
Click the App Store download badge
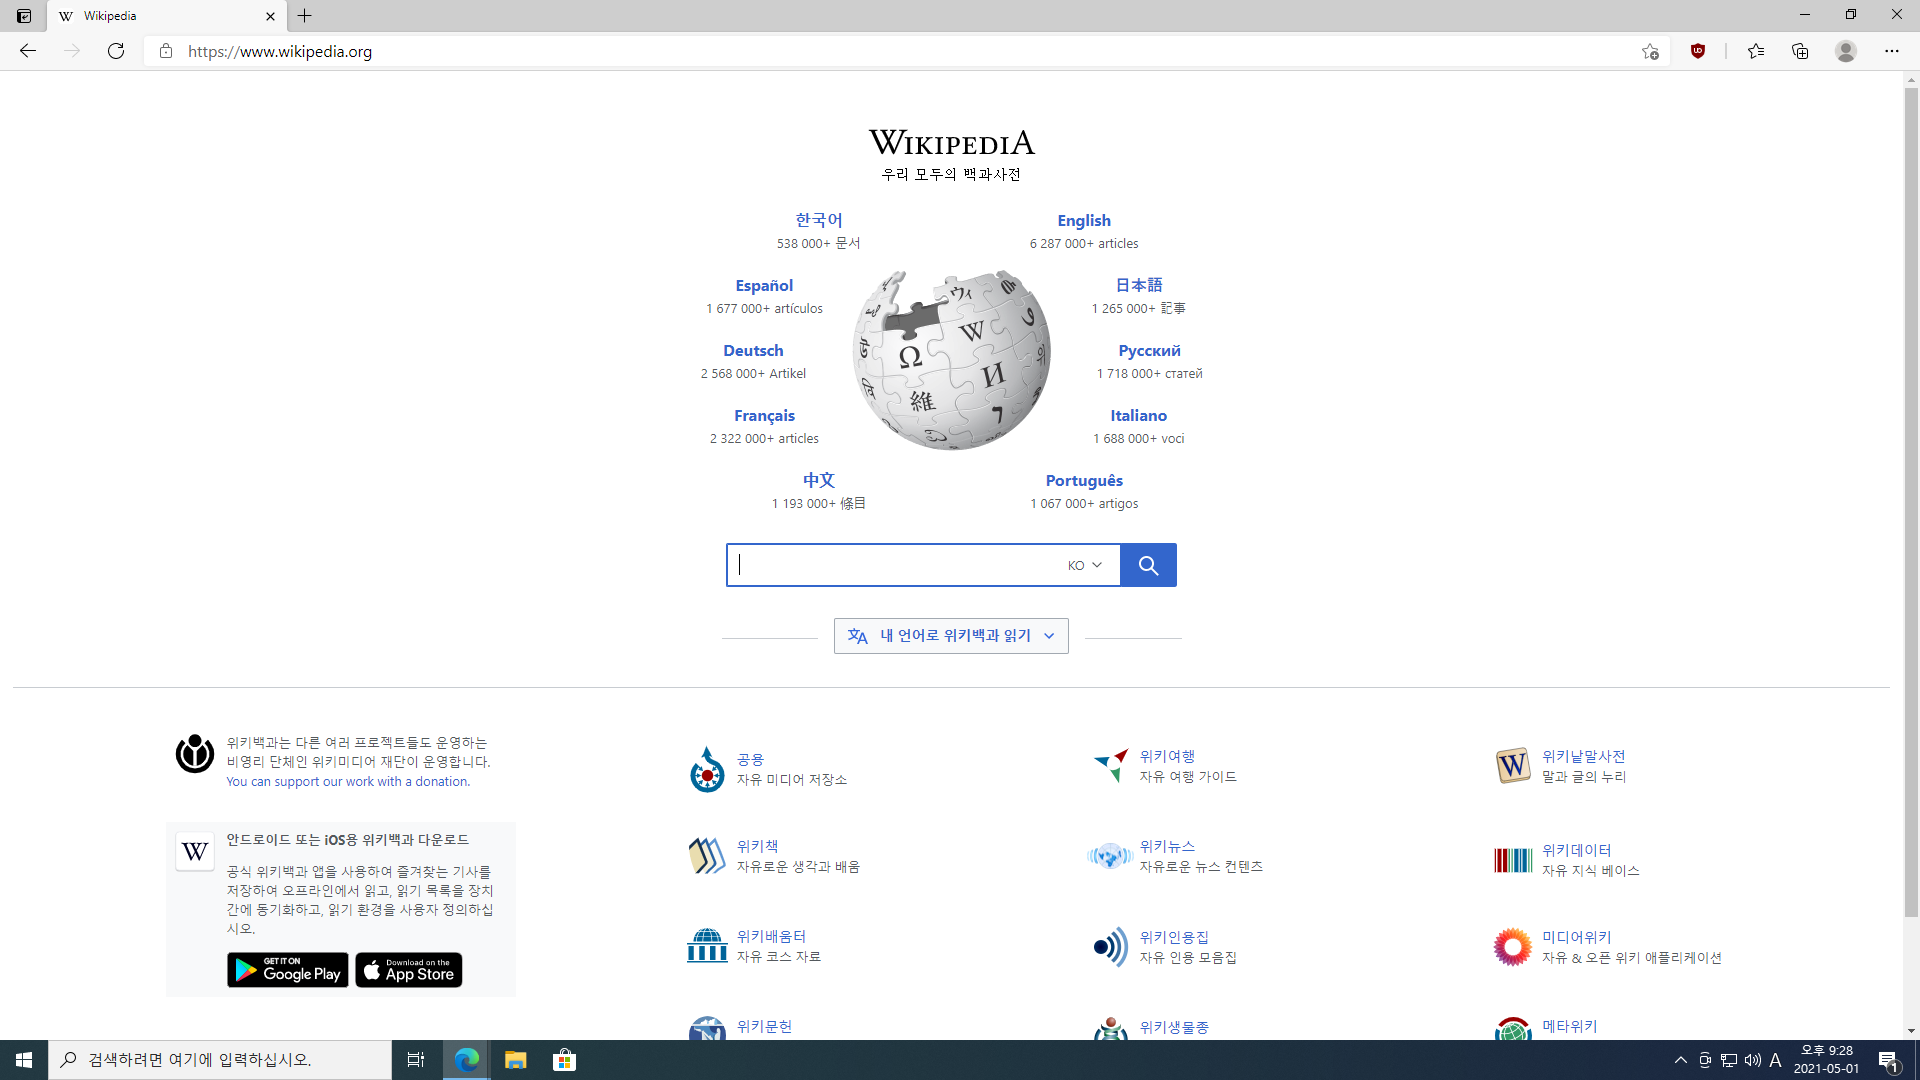(408, 970)
